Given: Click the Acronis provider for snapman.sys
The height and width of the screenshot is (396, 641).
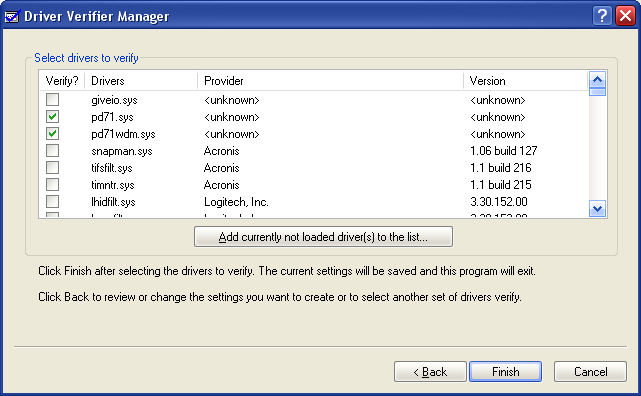Looking at the screenshot, I should (x=221, y=151).
